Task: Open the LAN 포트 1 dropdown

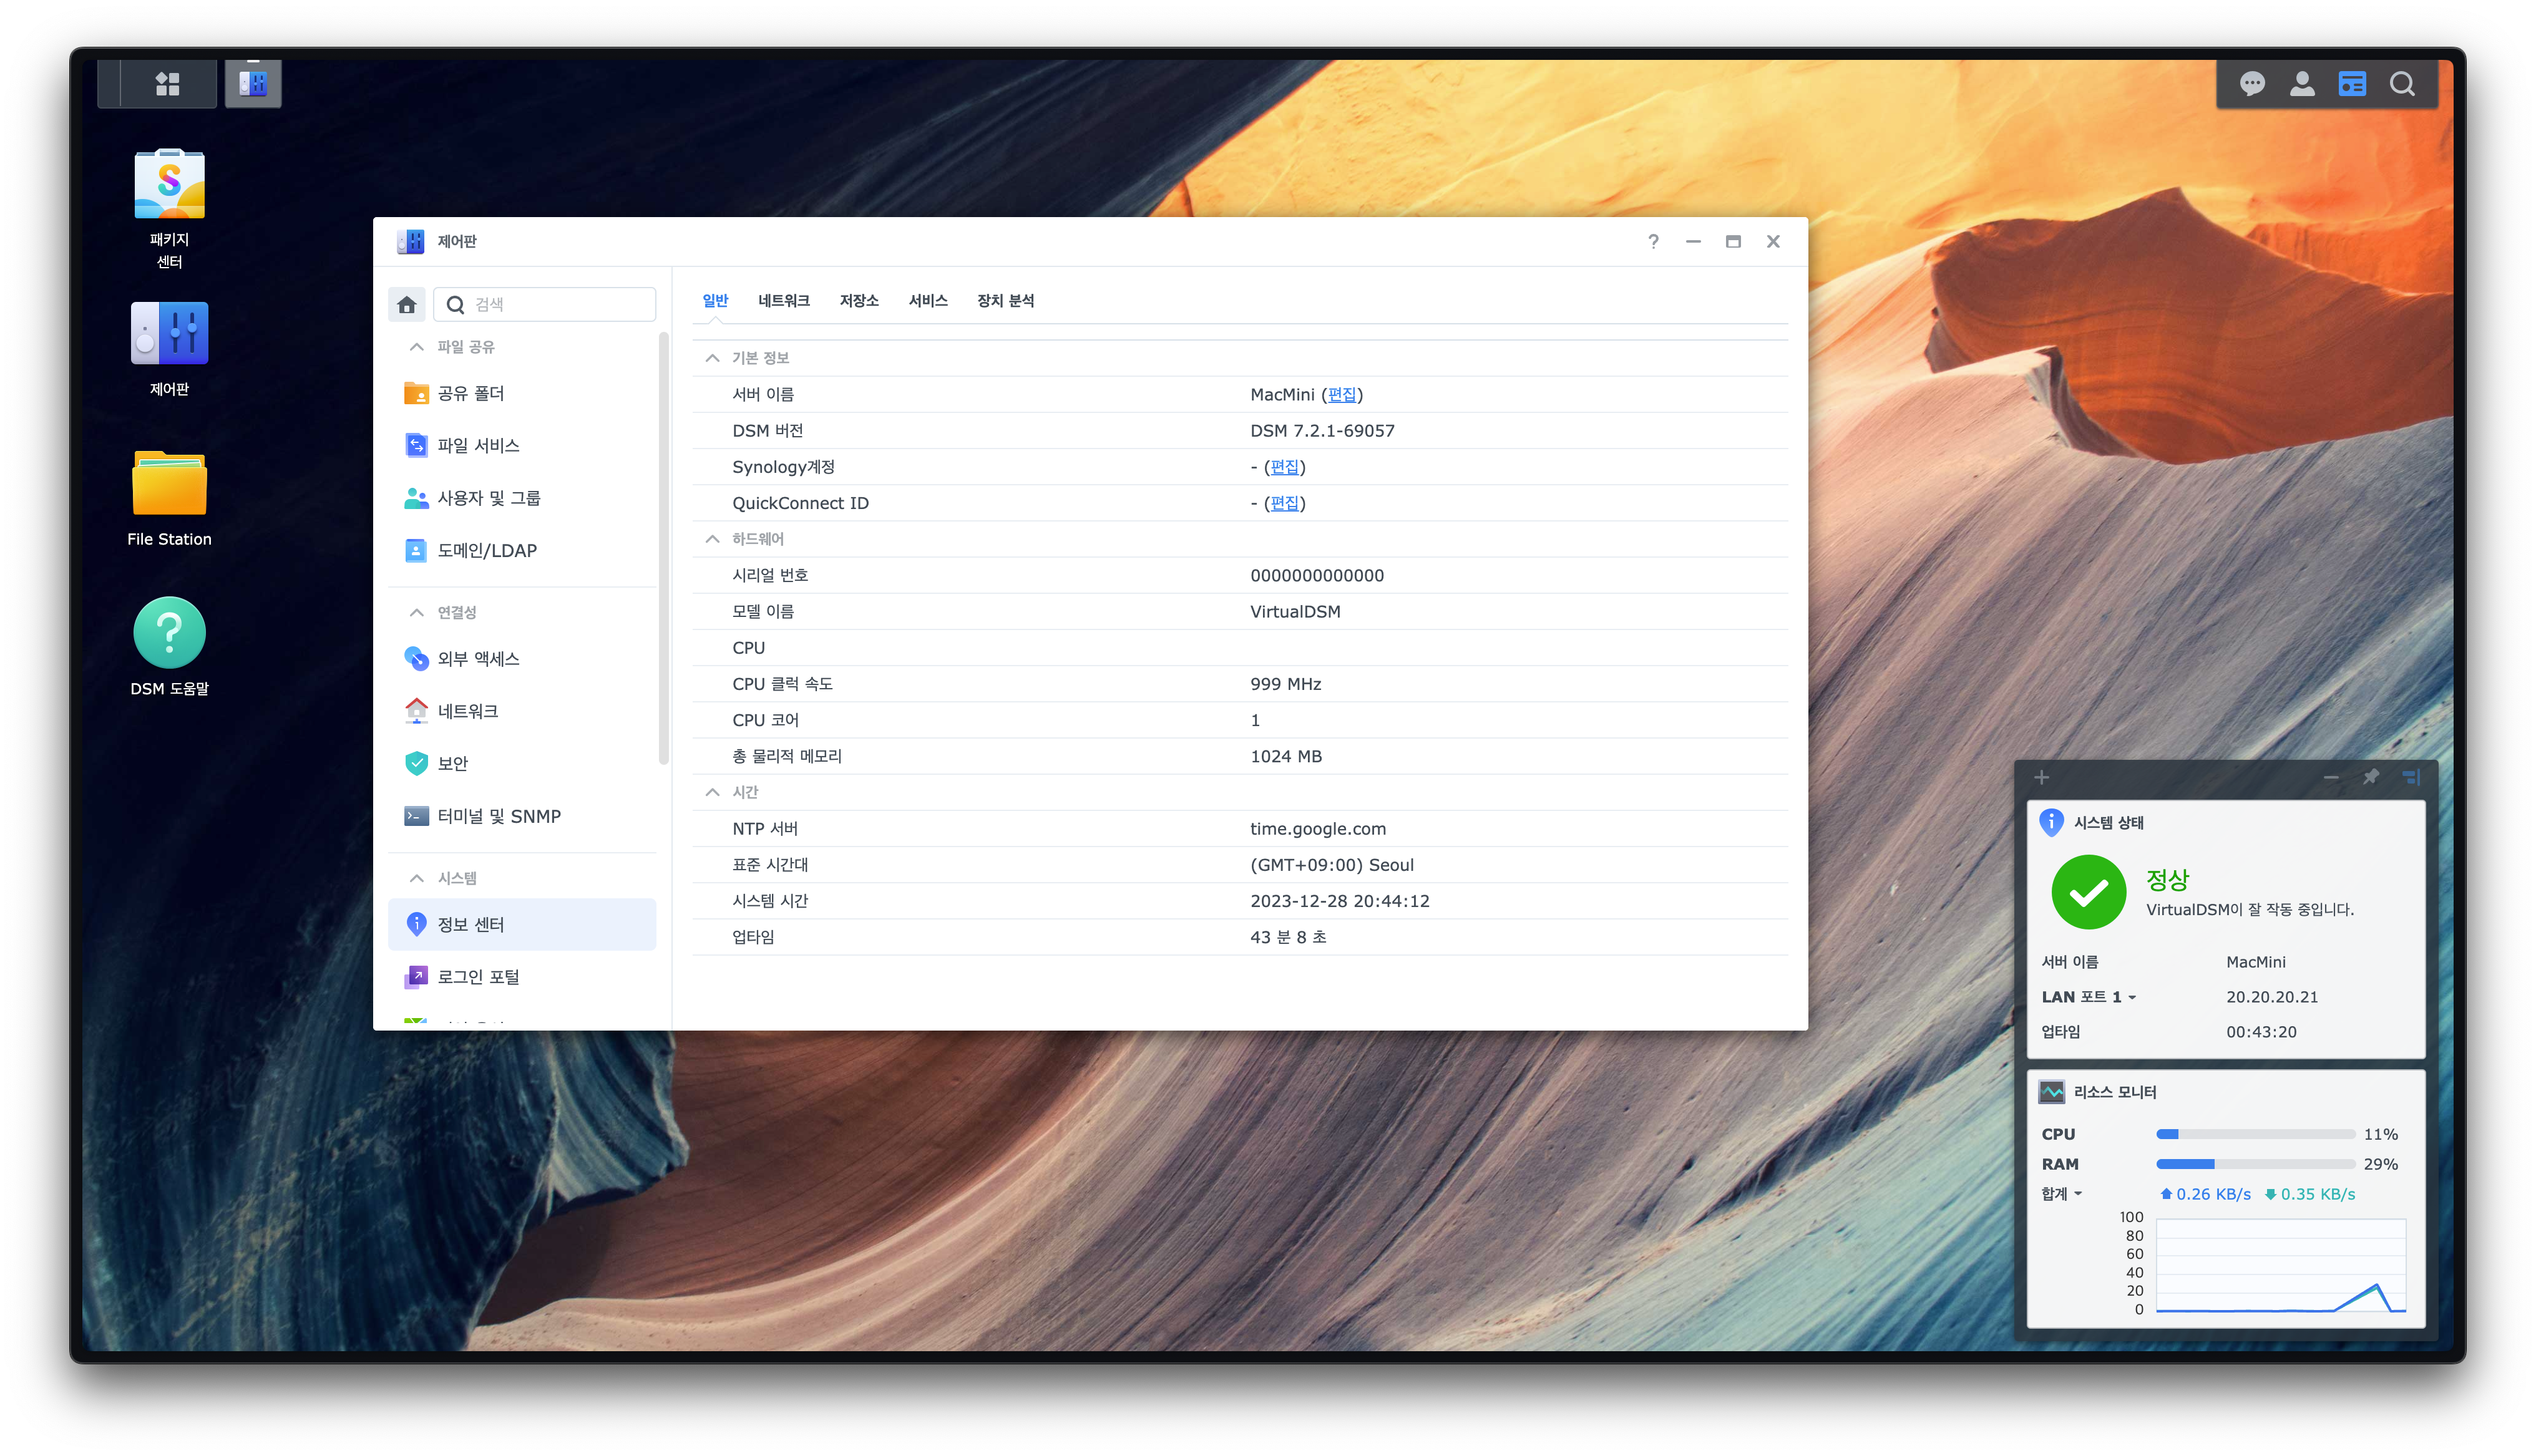Action: [x=2089, y=996]
